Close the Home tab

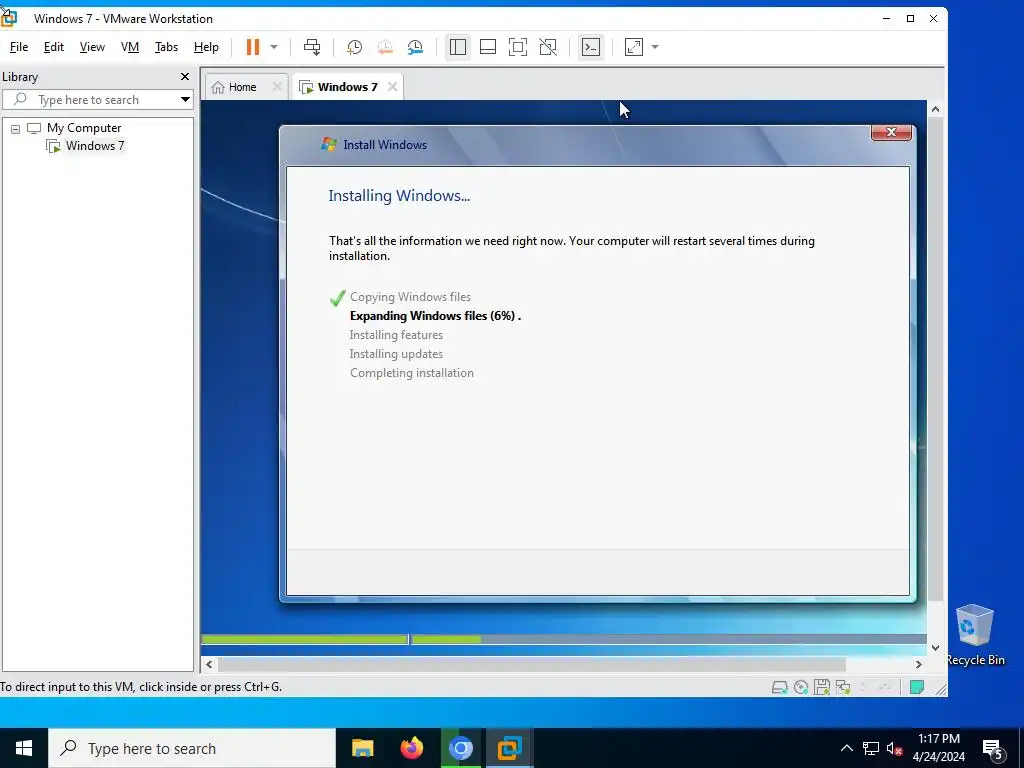coord(277,87)
